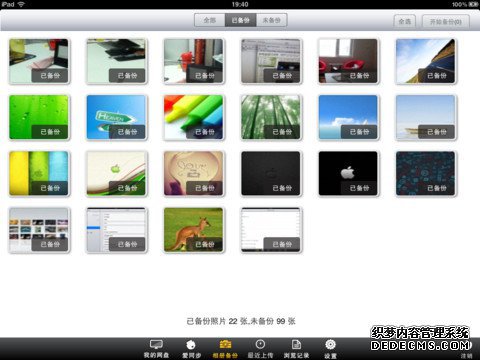The width and height of the screenshot is (480, 360).
Task: Open the photo gallery screenshot thumbnail
Action: coord(39,230)
